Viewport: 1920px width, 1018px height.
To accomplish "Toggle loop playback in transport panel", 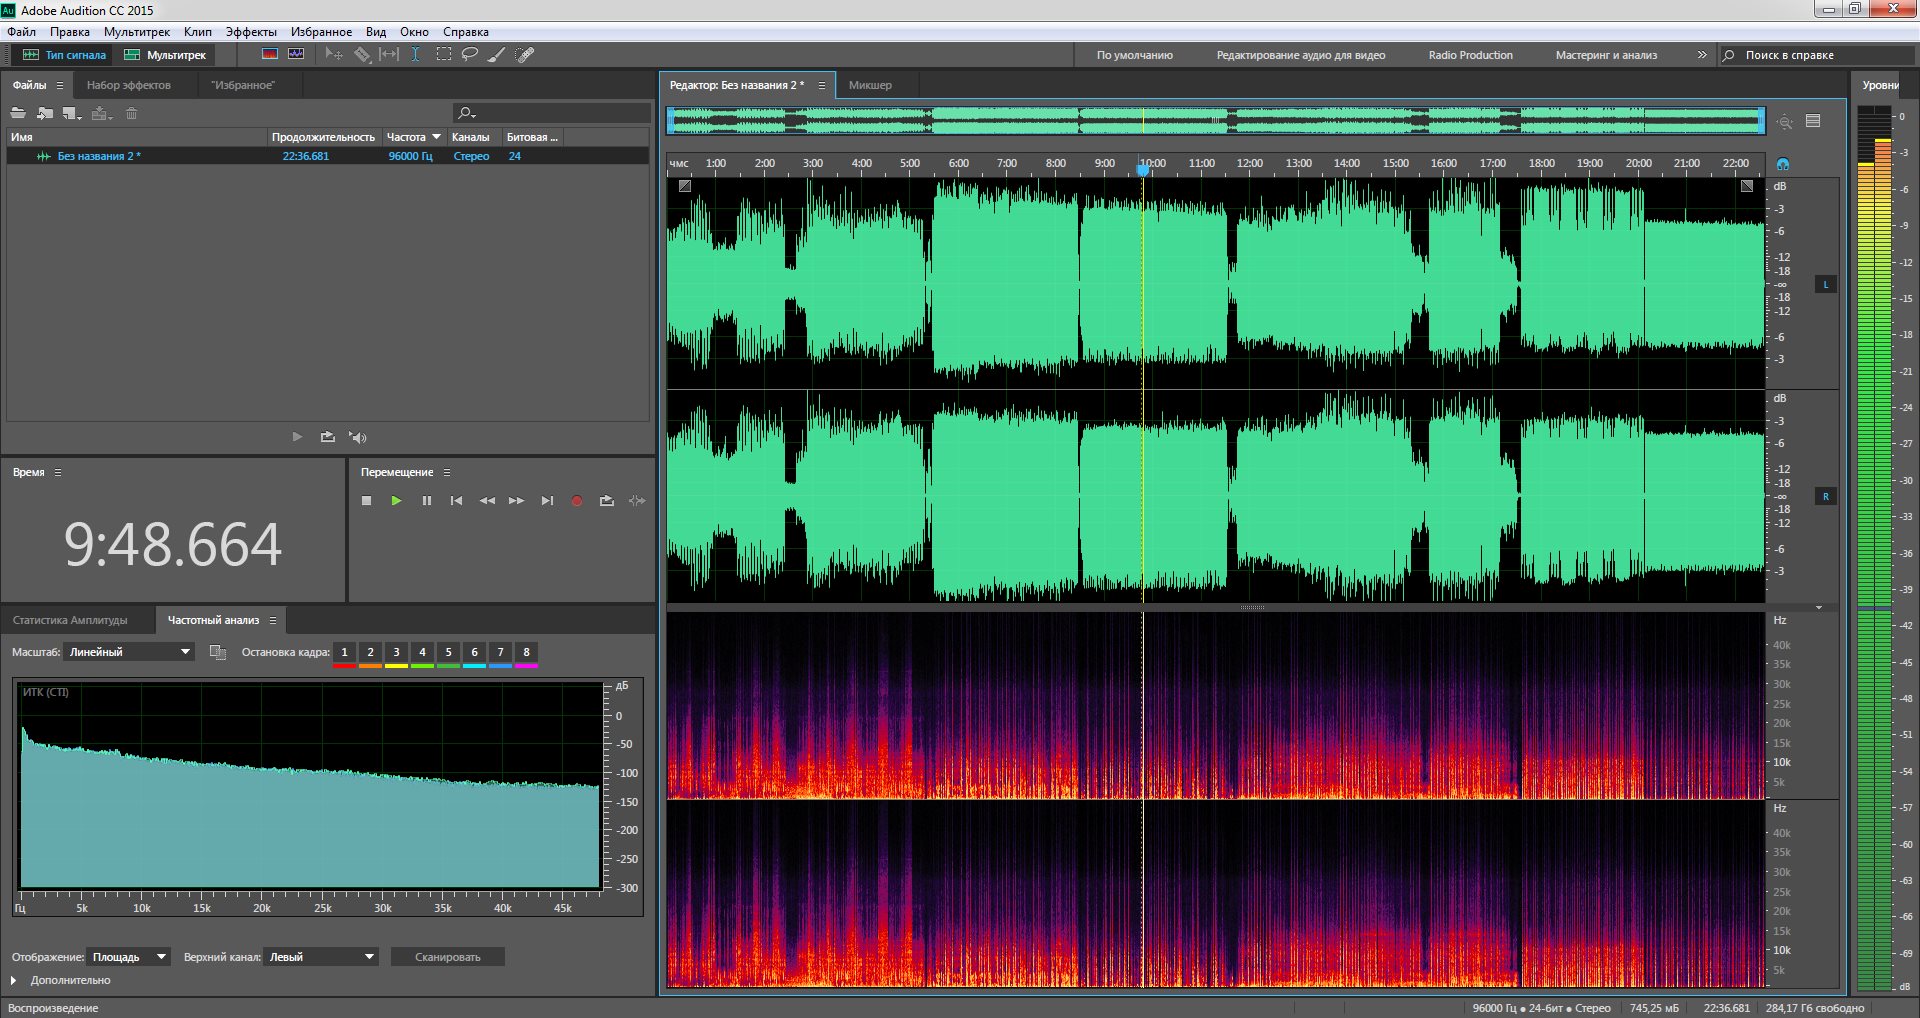I will 606,501.
